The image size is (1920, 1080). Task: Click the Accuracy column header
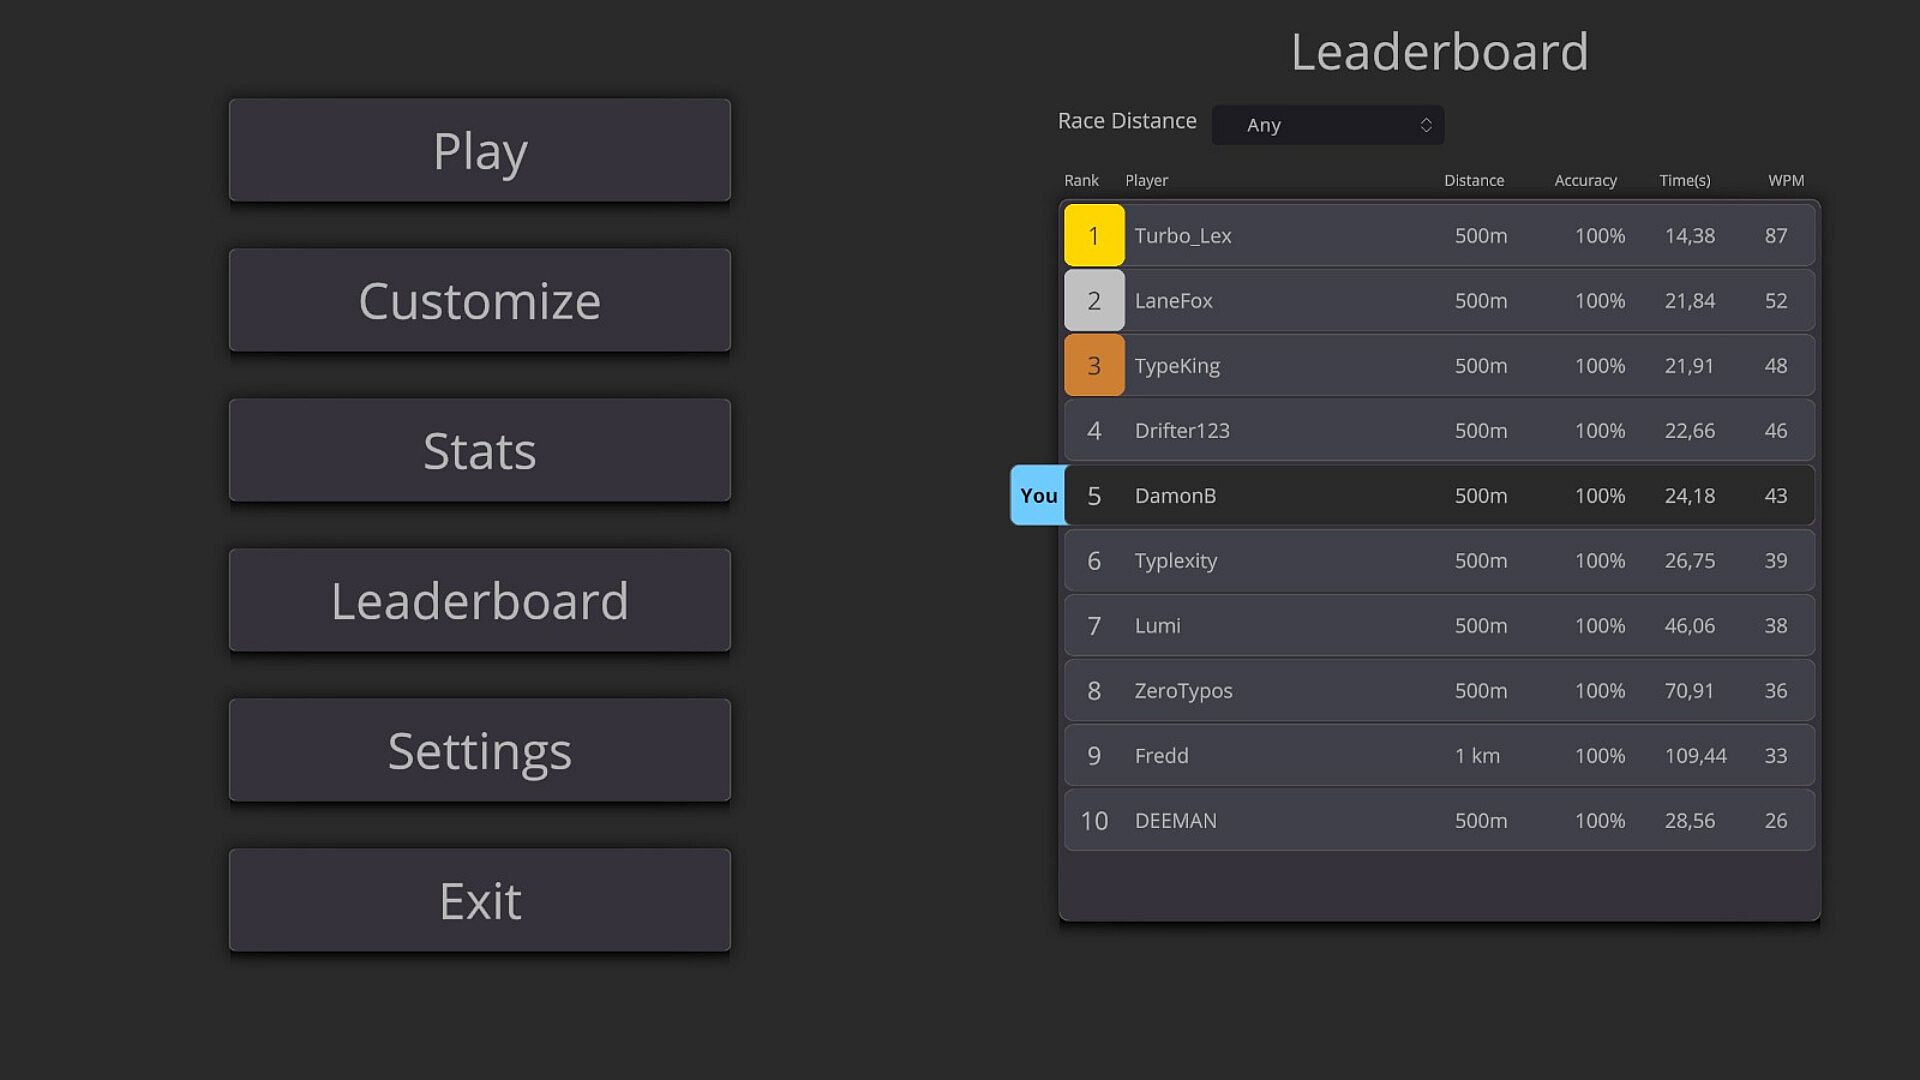[1585, 181]
